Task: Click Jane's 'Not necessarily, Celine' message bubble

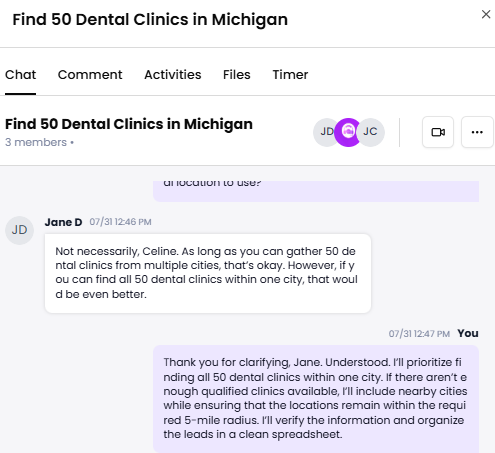Action: coord(208,273)
